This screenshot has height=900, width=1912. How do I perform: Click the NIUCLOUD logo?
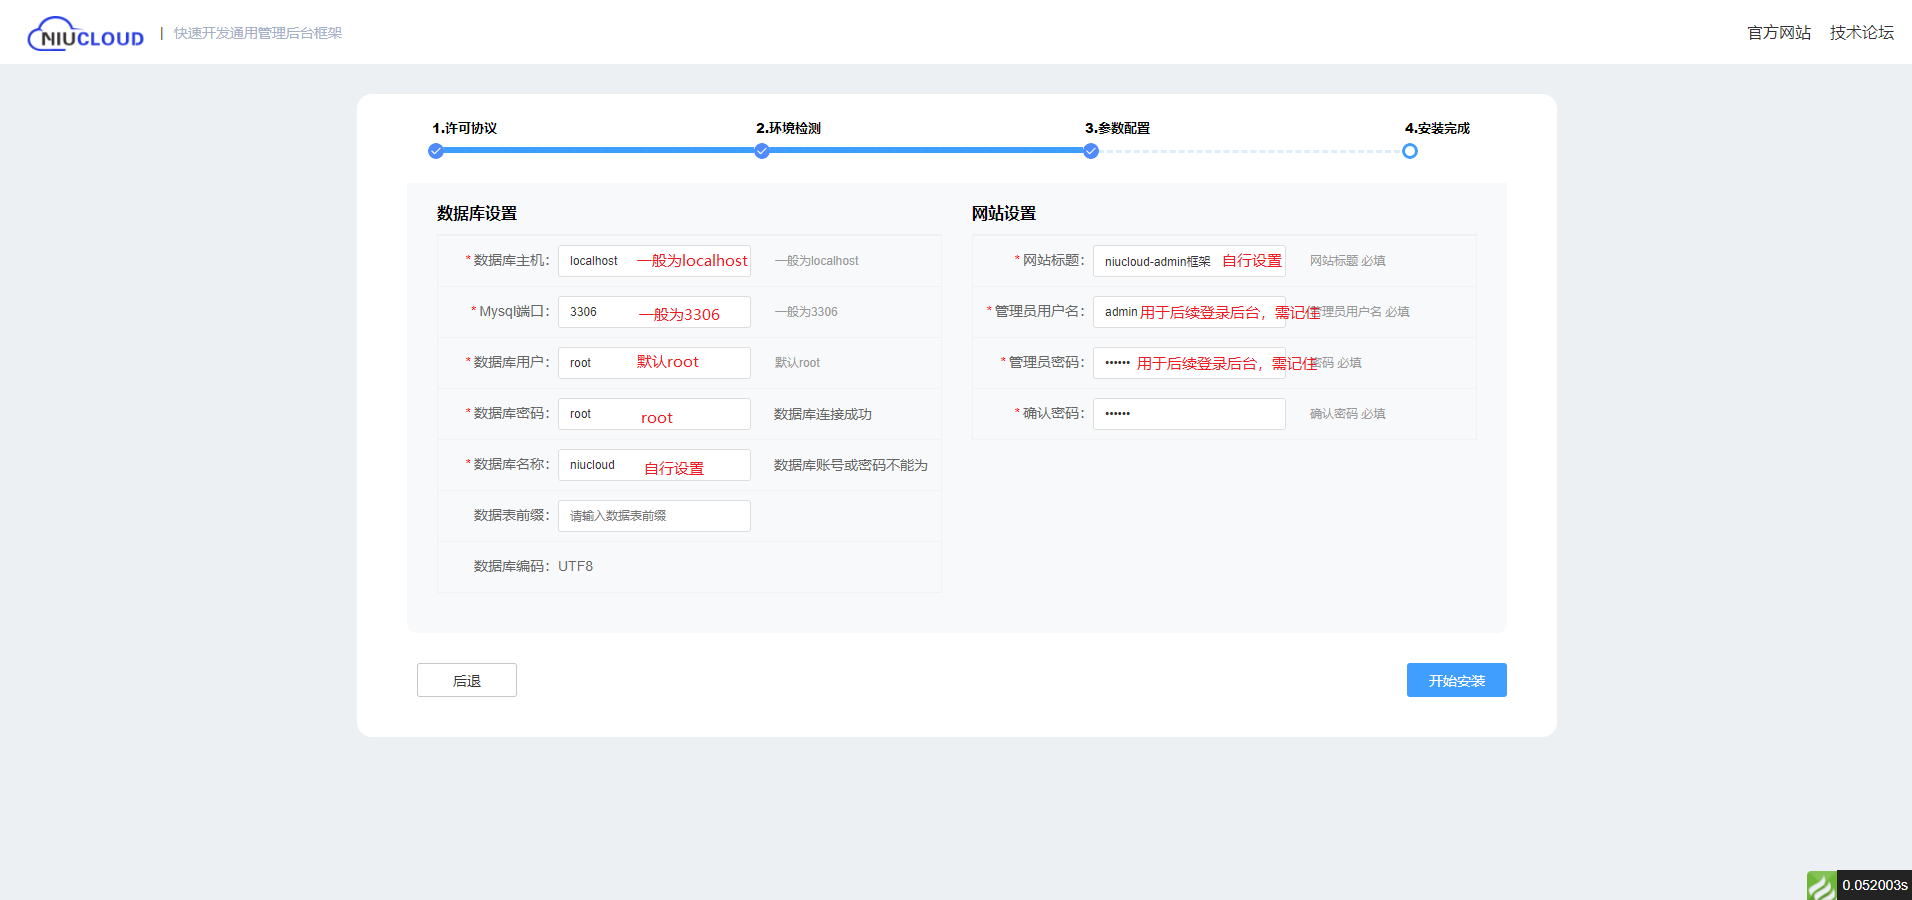[86, 34]
